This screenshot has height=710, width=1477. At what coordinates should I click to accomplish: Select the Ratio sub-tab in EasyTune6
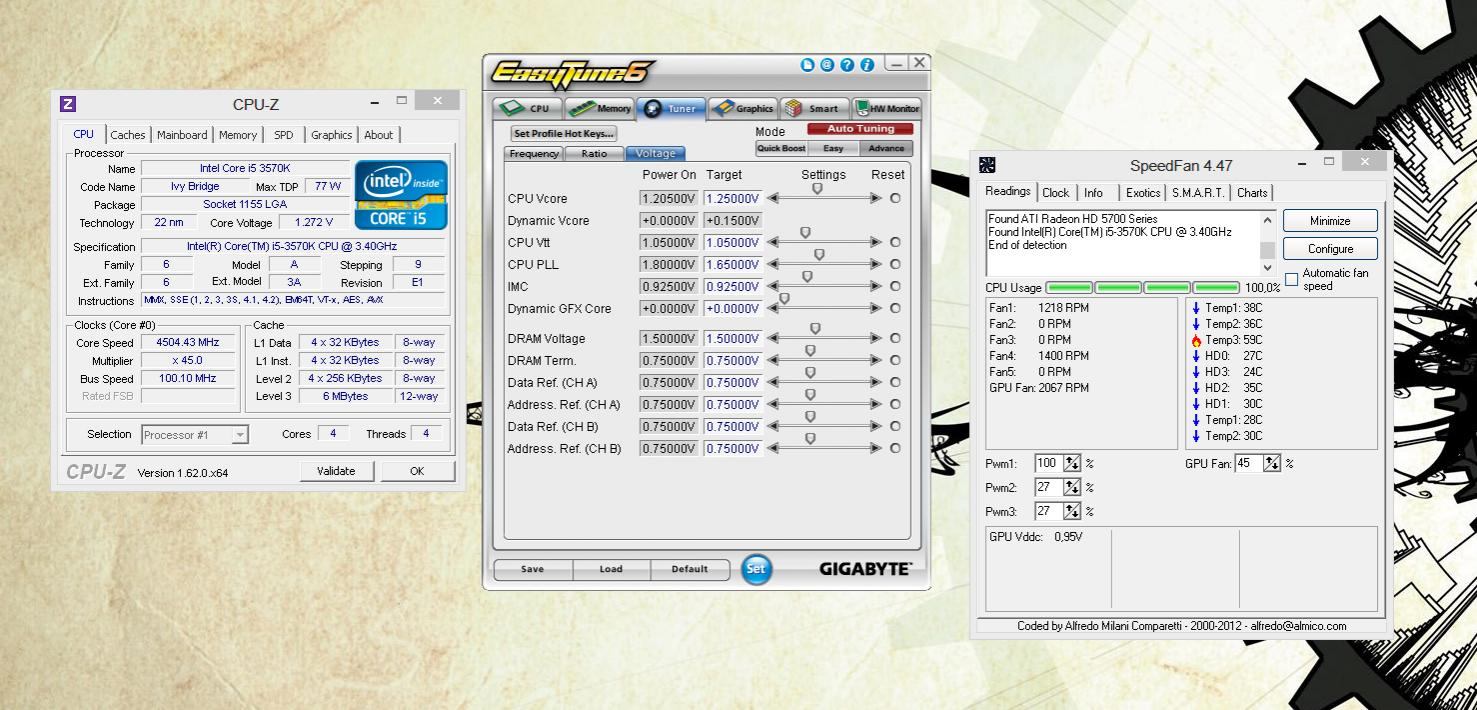(x=594, y=153)
